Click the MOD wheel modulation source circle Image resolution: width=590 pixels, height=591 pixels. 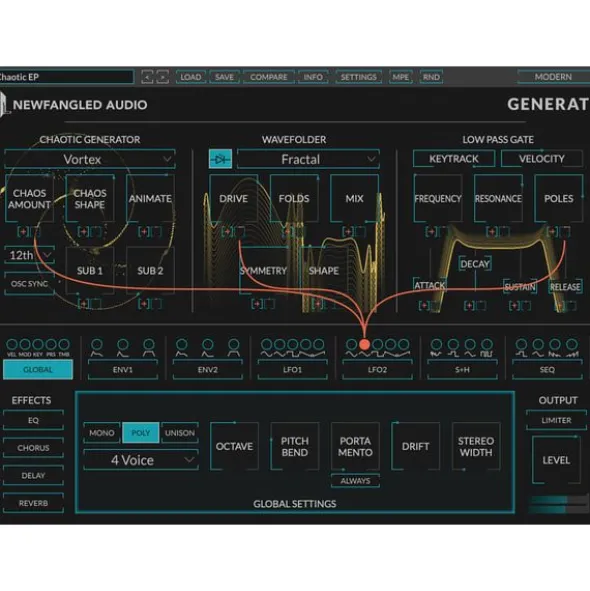[x=25, y=344]
